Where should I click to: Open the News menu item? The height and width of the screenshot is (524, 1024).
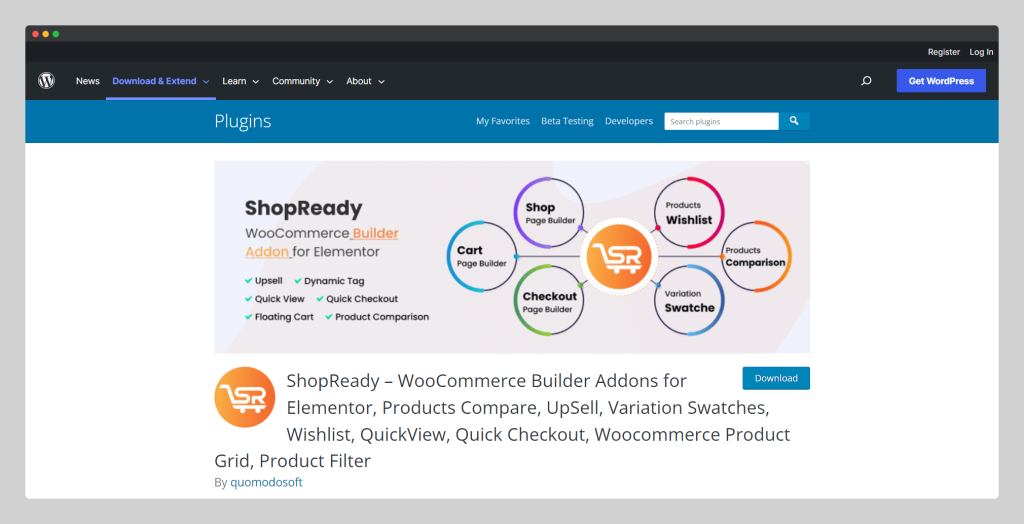tap(88, 81)
